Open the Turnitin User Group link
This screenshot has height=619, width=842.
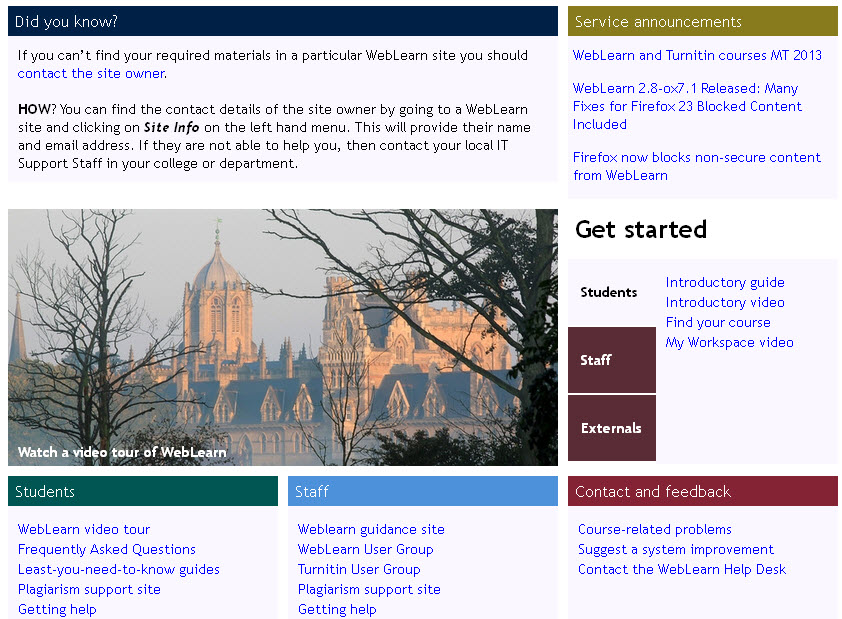coord(359,570)
